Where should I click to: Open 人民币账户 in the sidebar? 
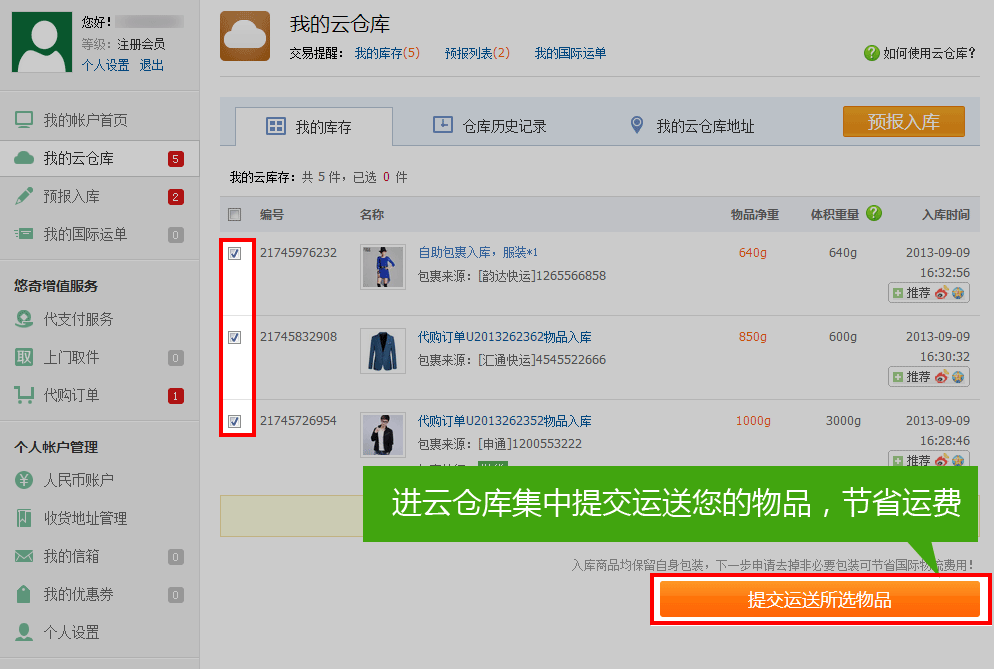(x=79, y=480)
